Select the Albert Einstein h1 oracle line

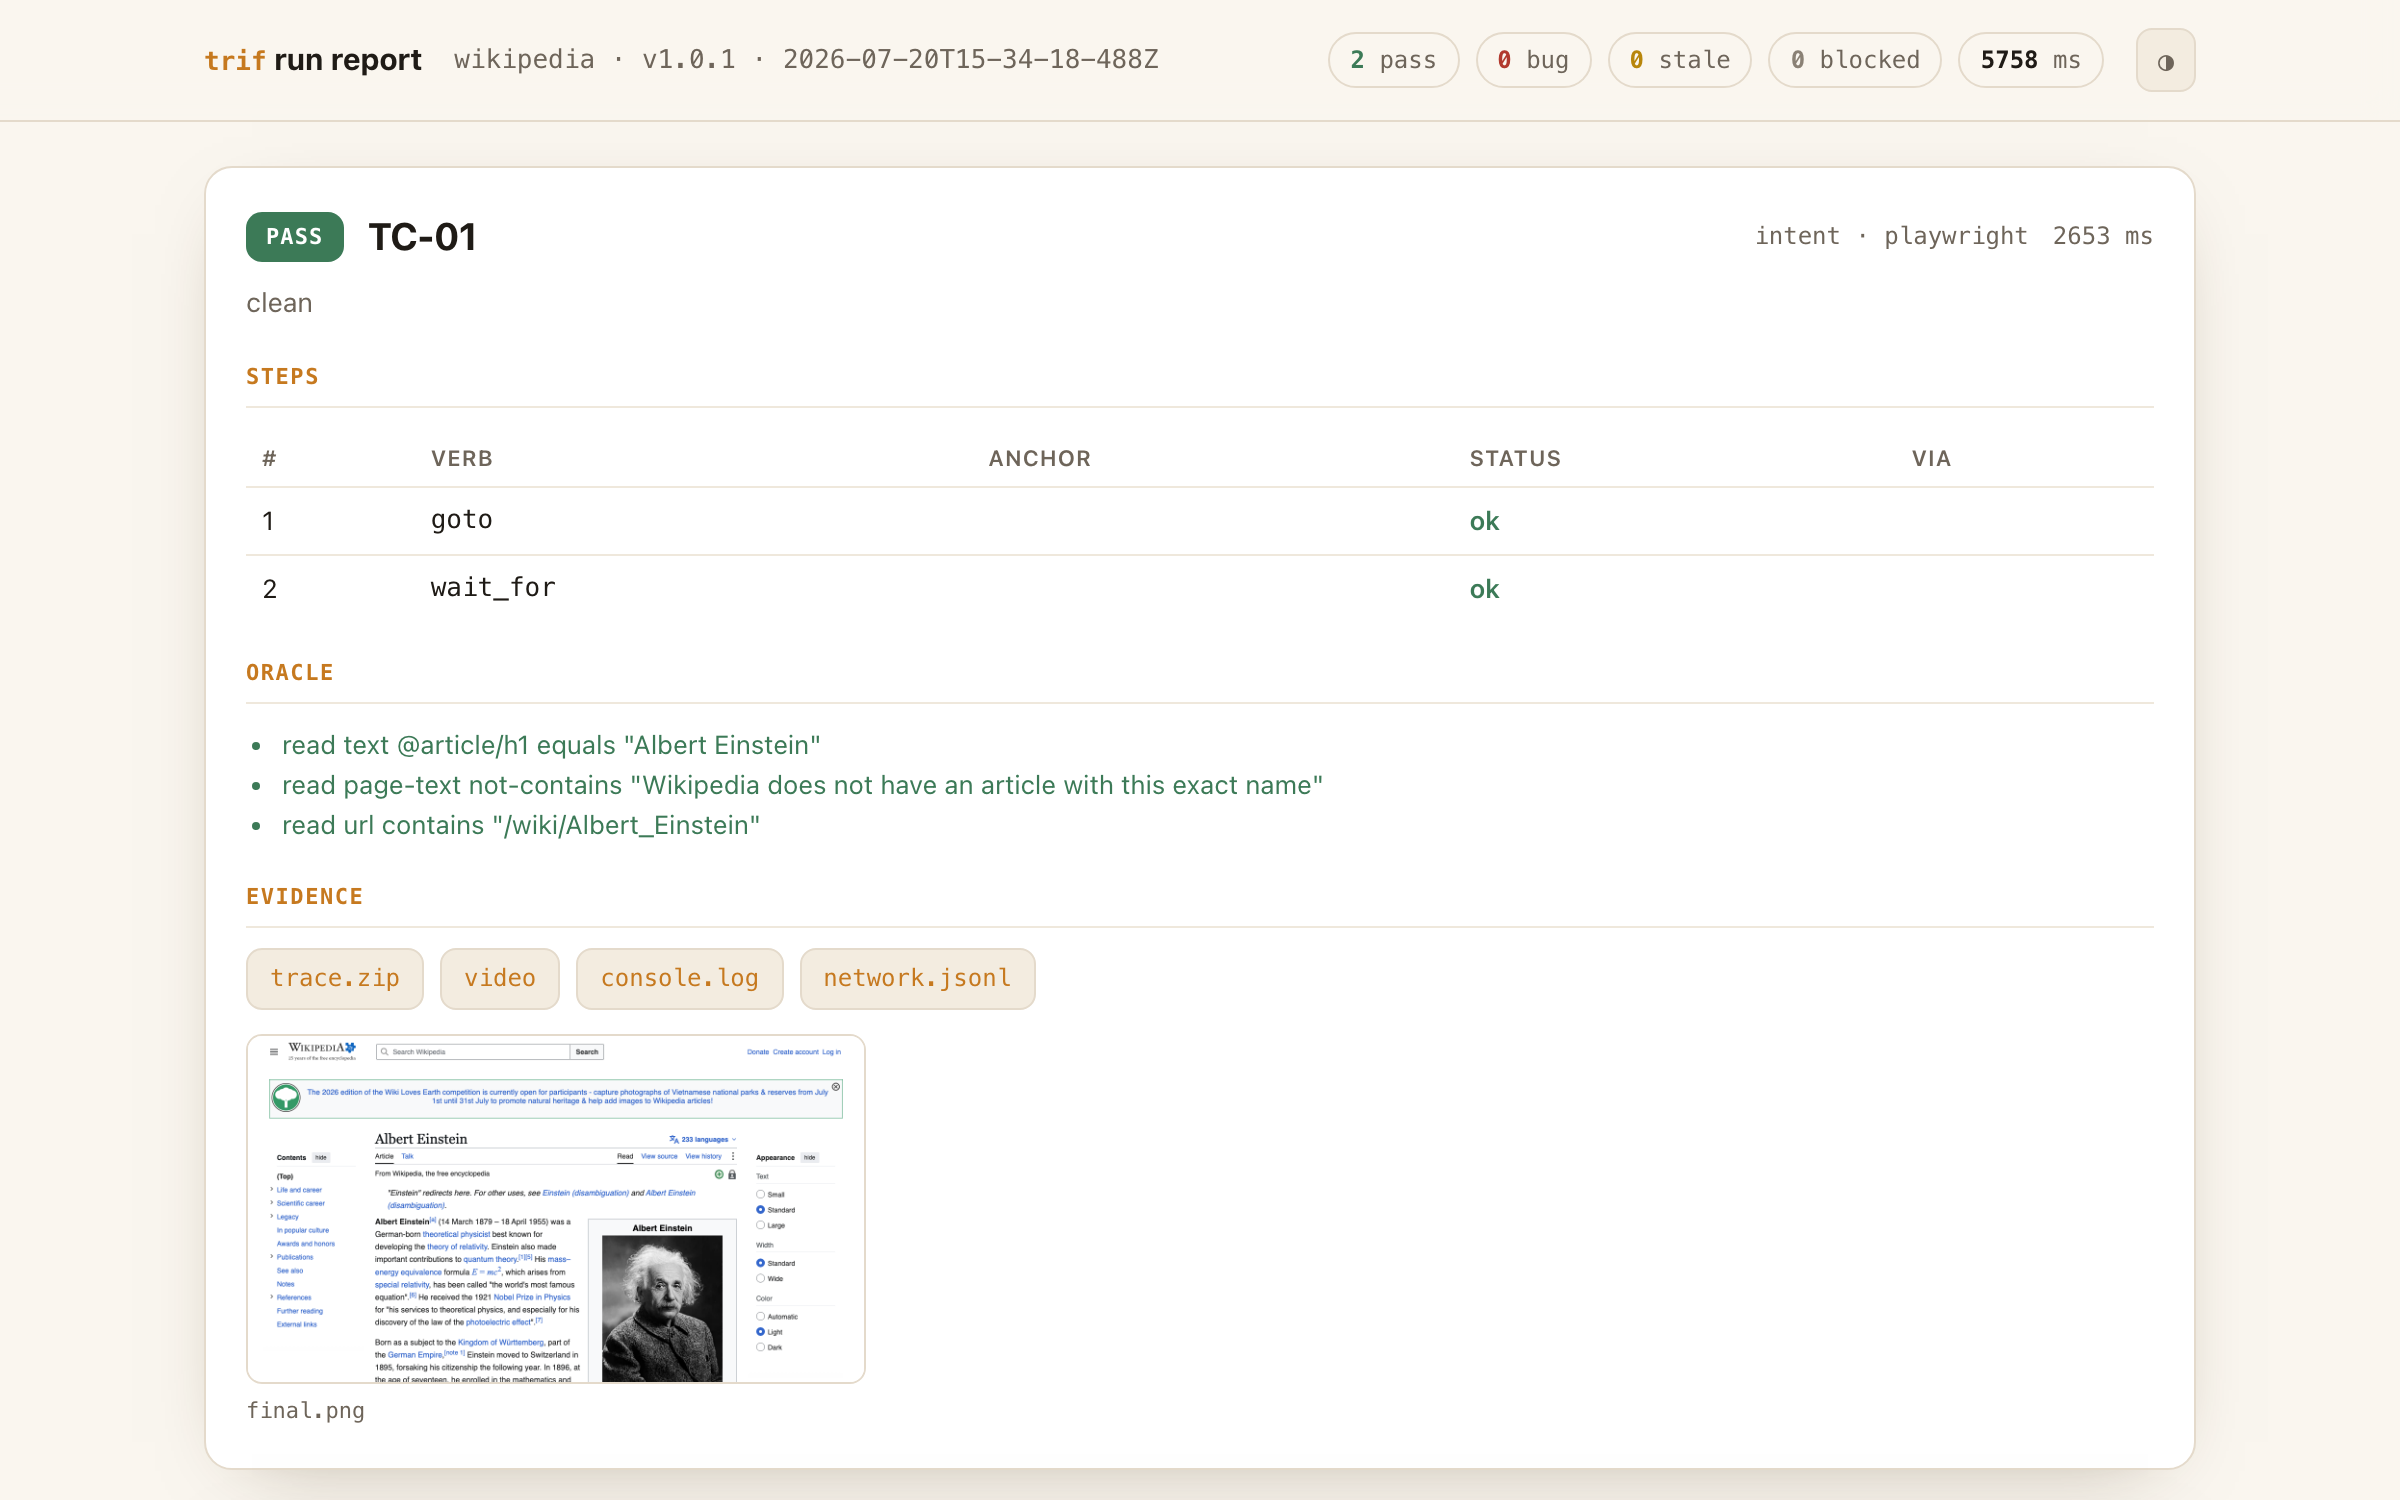coord(551,745)
